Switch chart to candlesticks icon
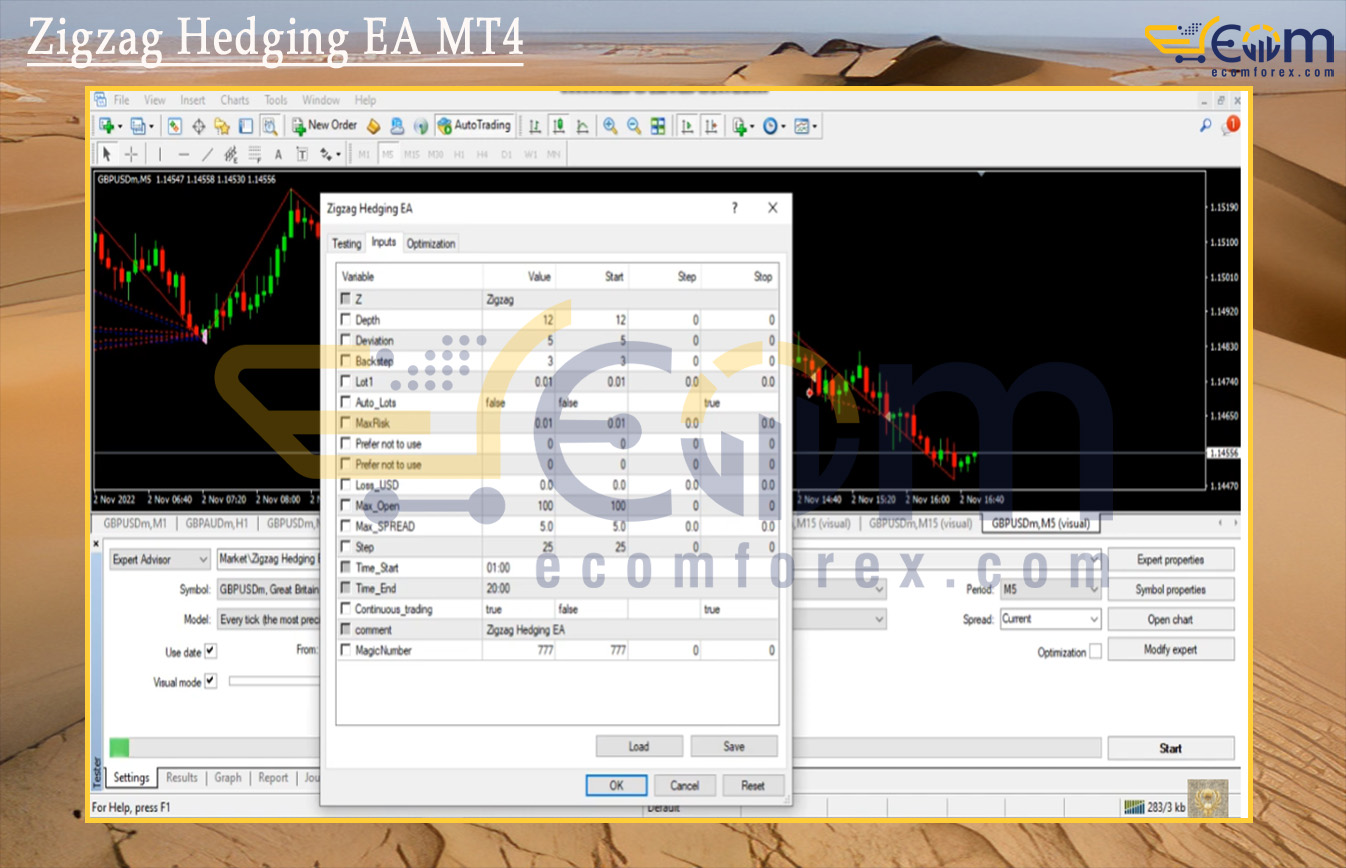Viewport: 1346px width, 868px height. 558,126
